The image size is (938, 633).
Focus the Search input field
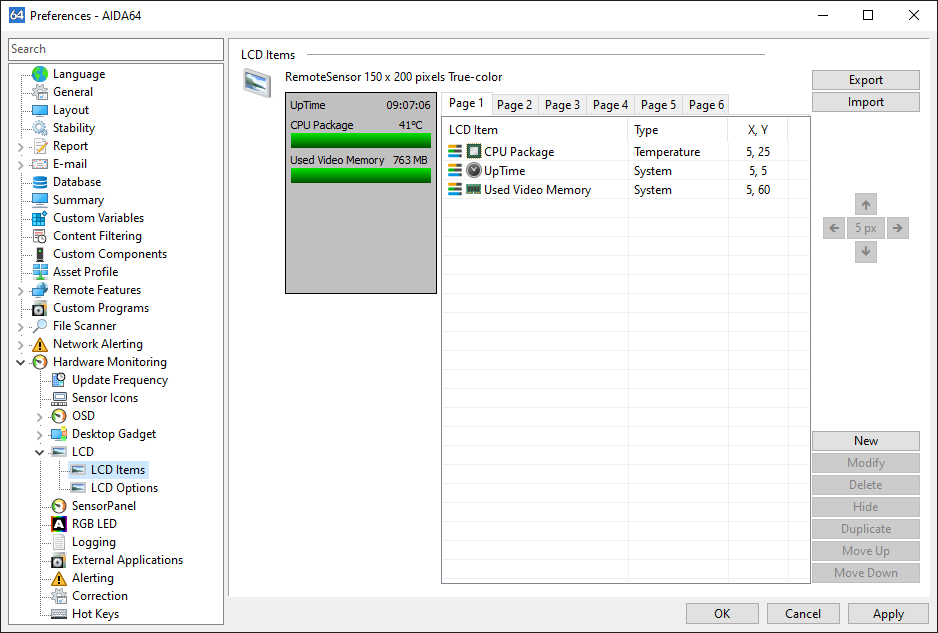tap(116, 49)
